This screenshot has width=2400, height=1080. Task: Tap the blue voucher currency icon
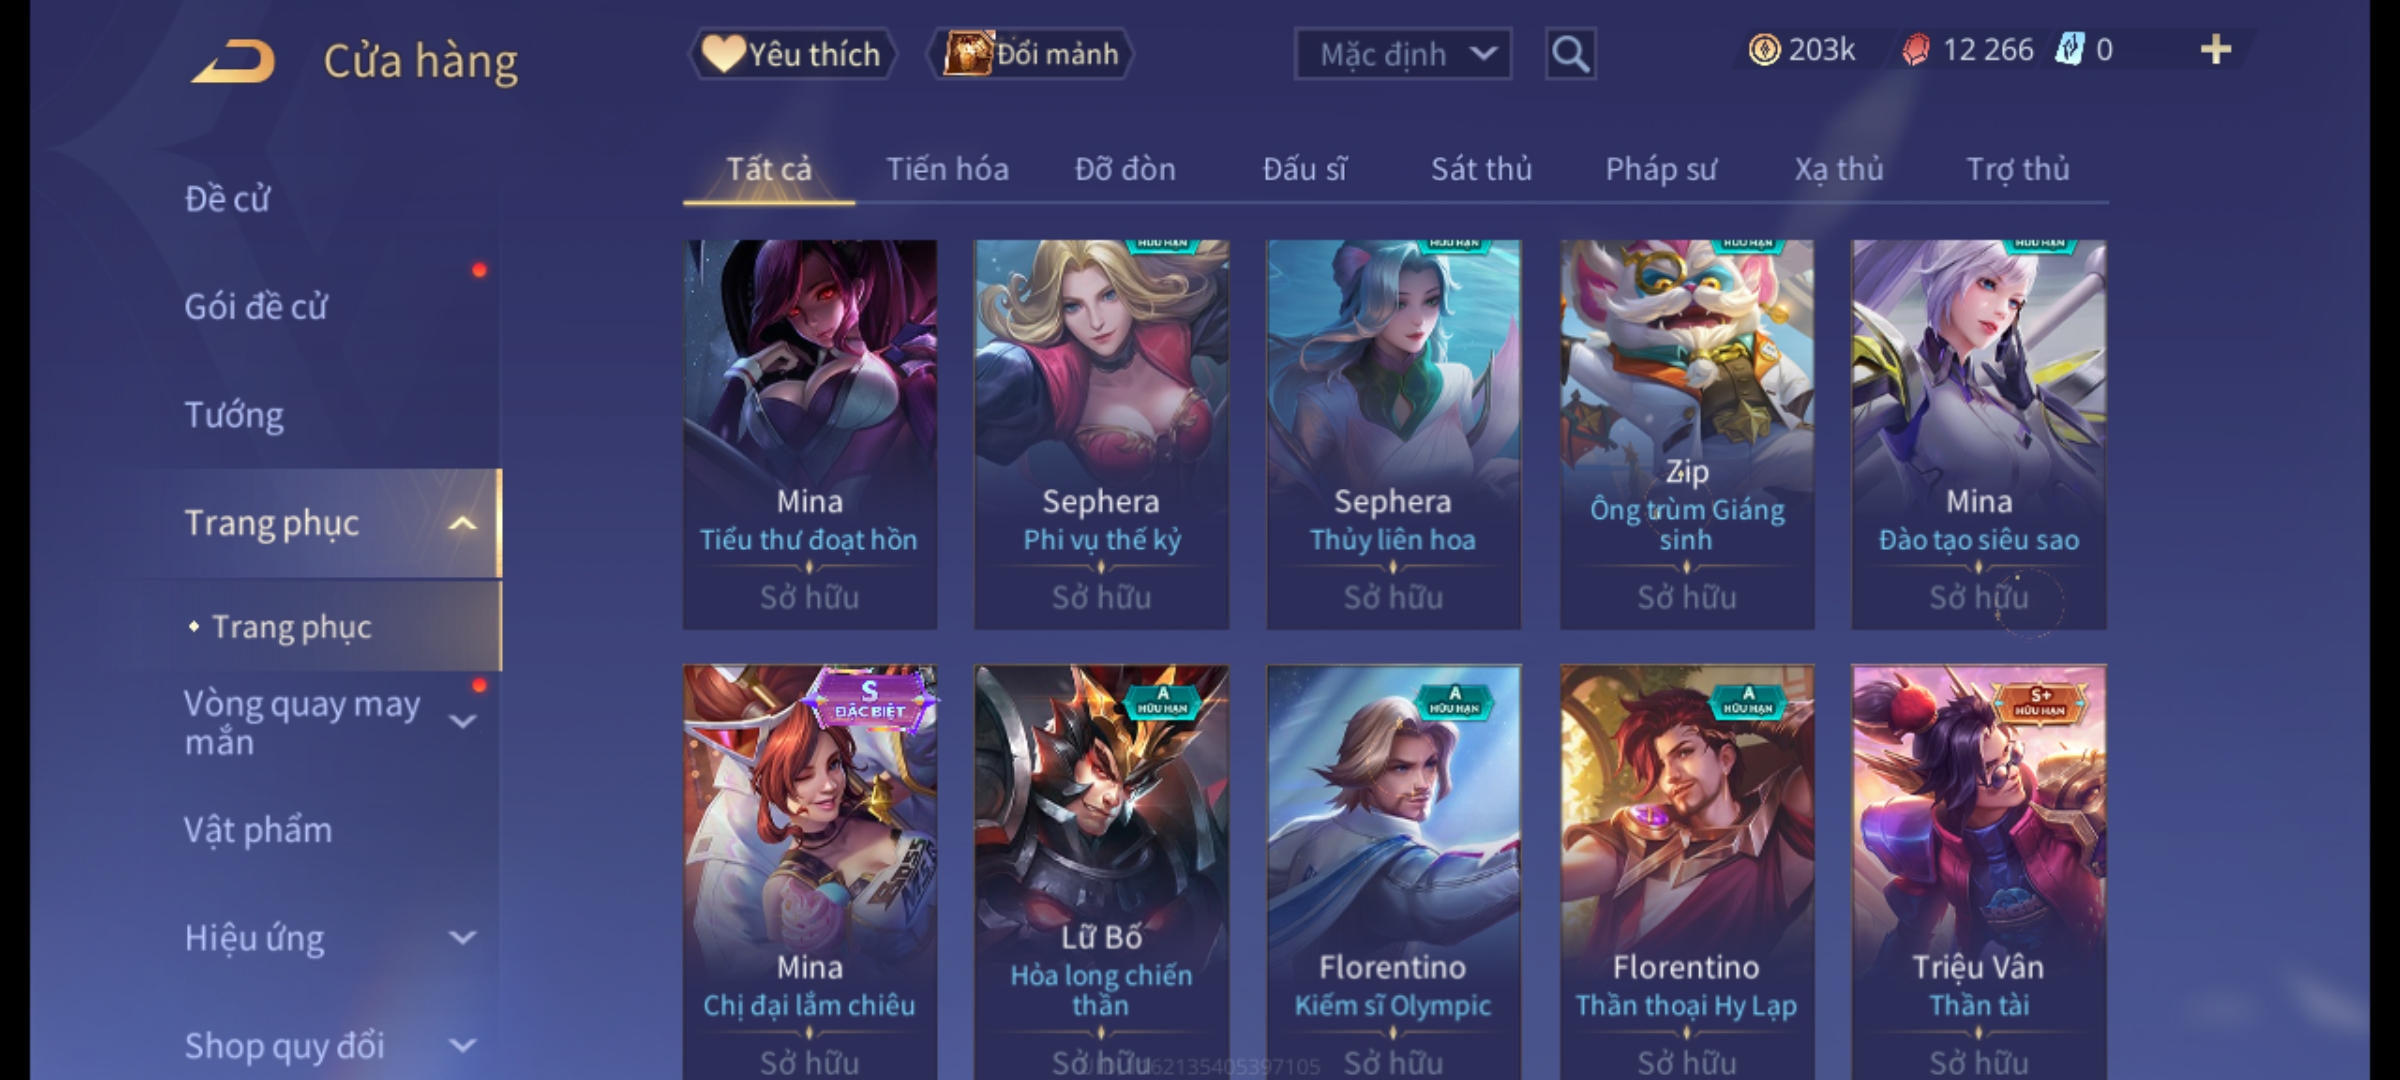click(2069, 50)
